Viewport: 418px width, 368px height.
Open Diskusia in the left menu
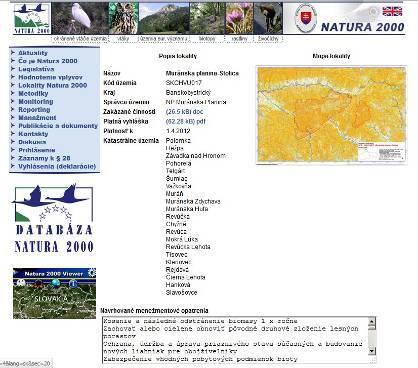click(x=32, y=142)
